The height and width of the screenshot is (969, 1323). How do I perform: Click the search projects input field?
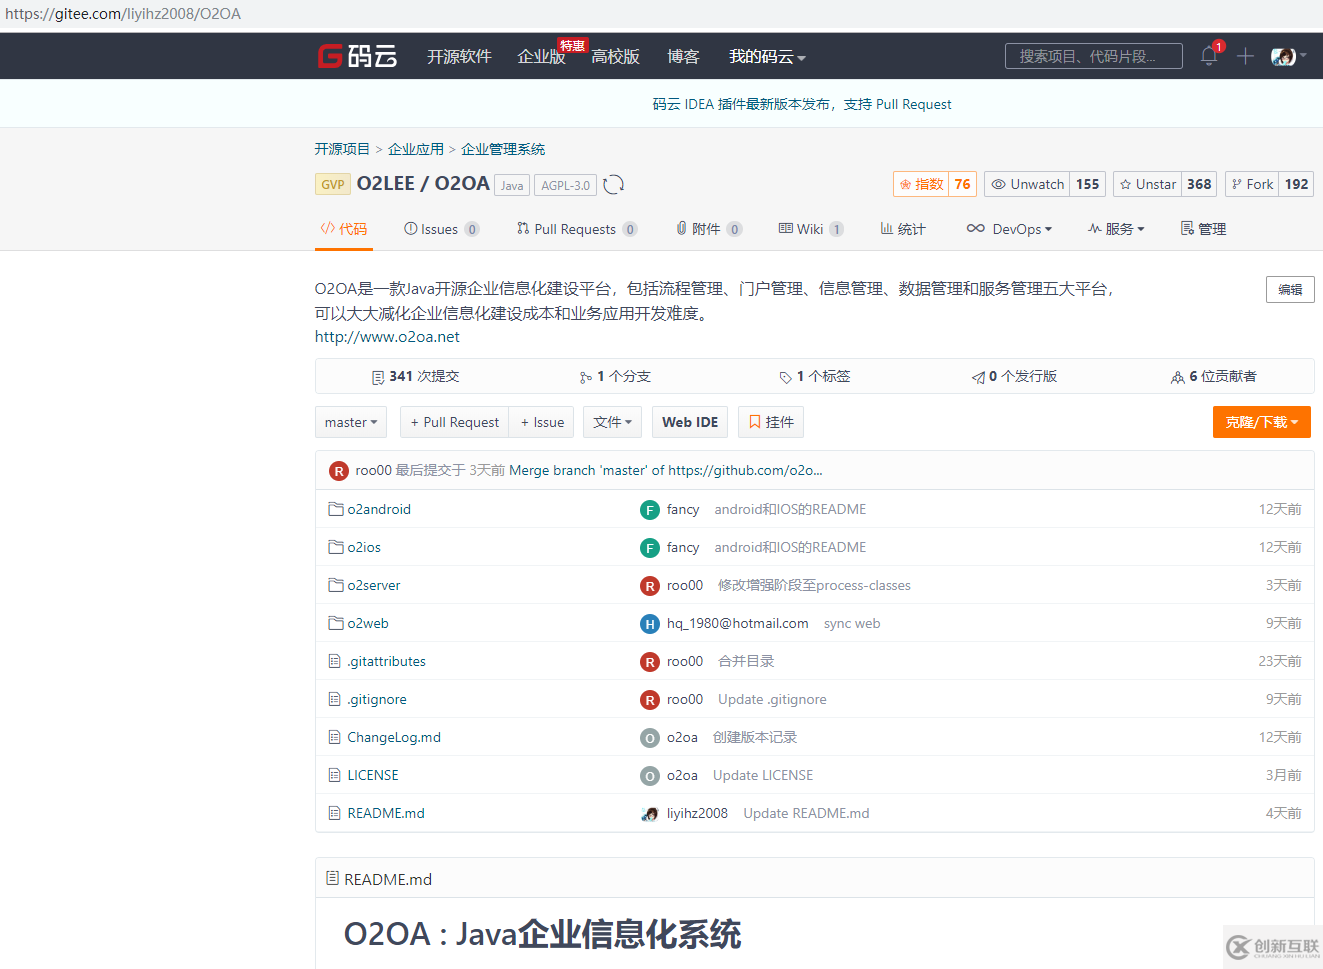[1094, 56]
